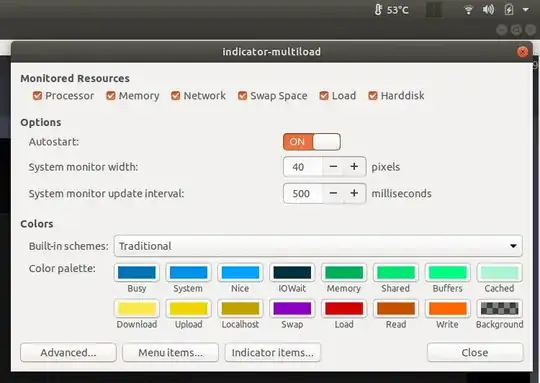Uncheck the Processor checkbox

pyautogui.click(x=37, y=95)
